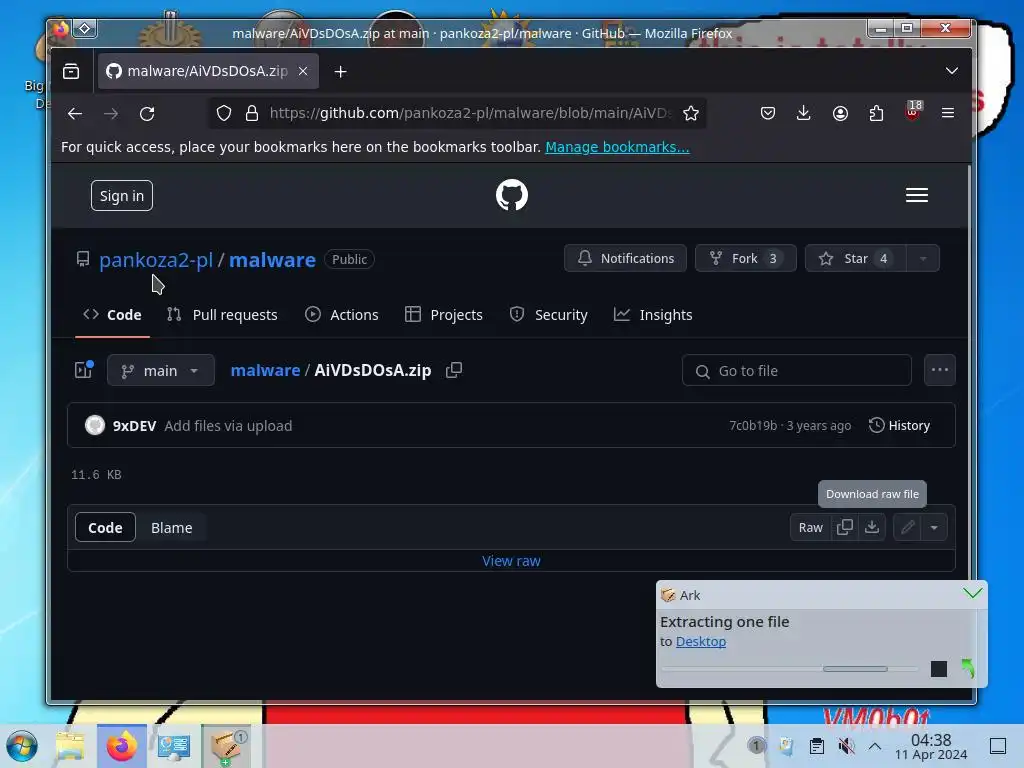
Task: Open the View raw link
Action: tap(511, 561)
